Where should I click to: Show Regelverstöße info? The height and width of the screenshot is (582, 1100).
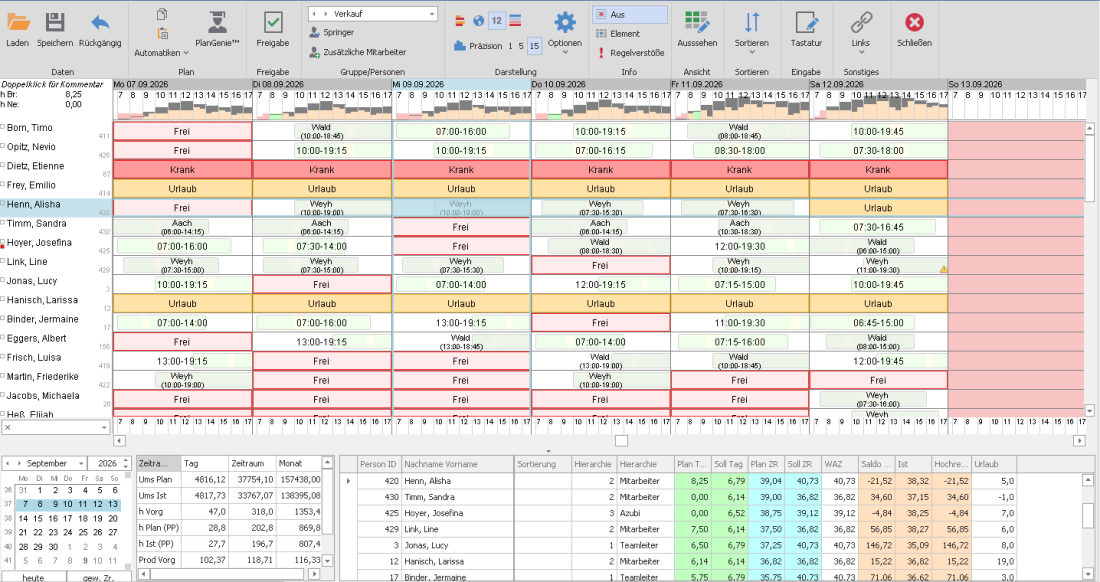[x=629, y=53]
